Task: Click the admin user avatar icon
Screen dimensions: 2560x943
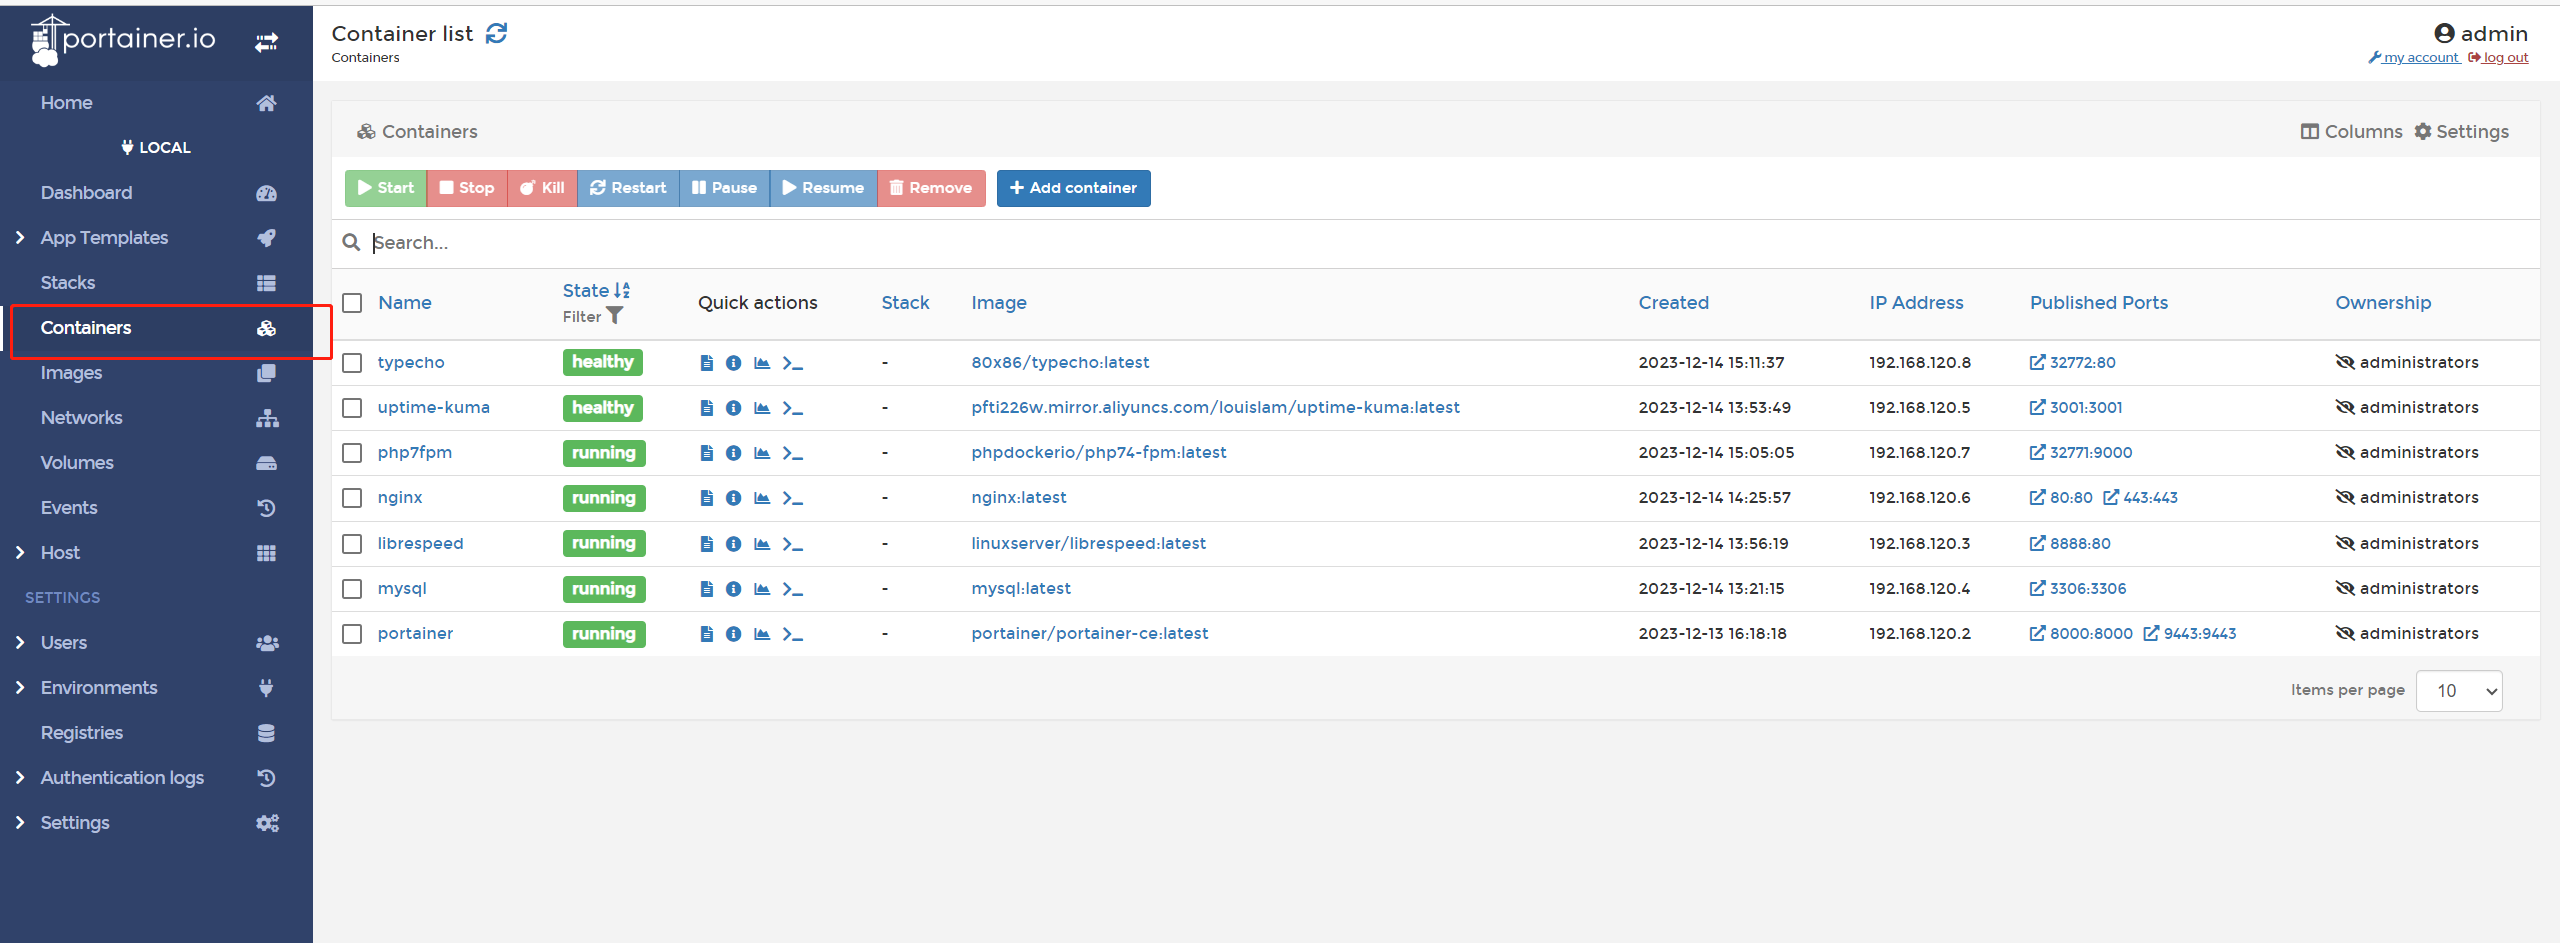Action: pos(2444,33)
